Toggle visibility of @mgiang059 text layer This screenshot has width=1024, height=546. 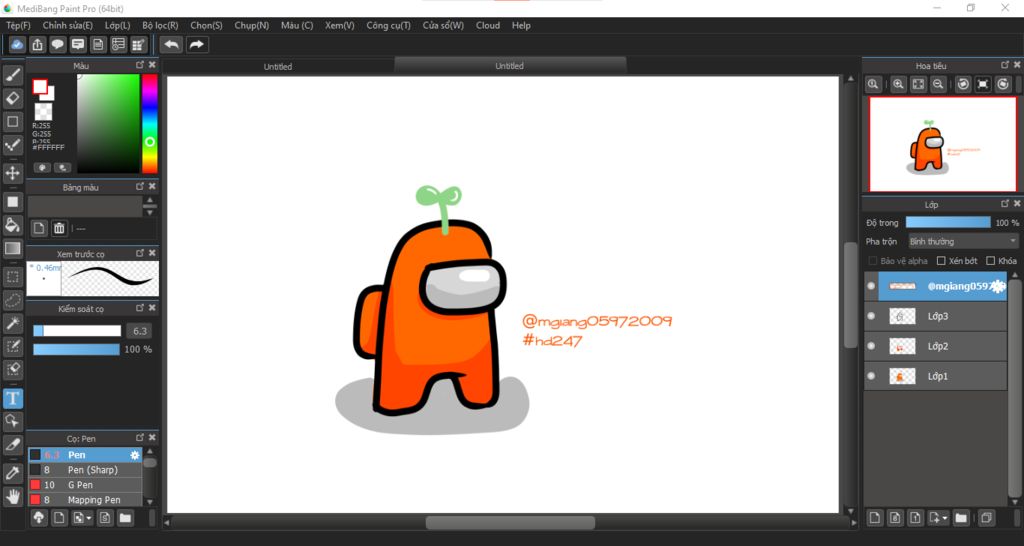click(x=871, y=286)
